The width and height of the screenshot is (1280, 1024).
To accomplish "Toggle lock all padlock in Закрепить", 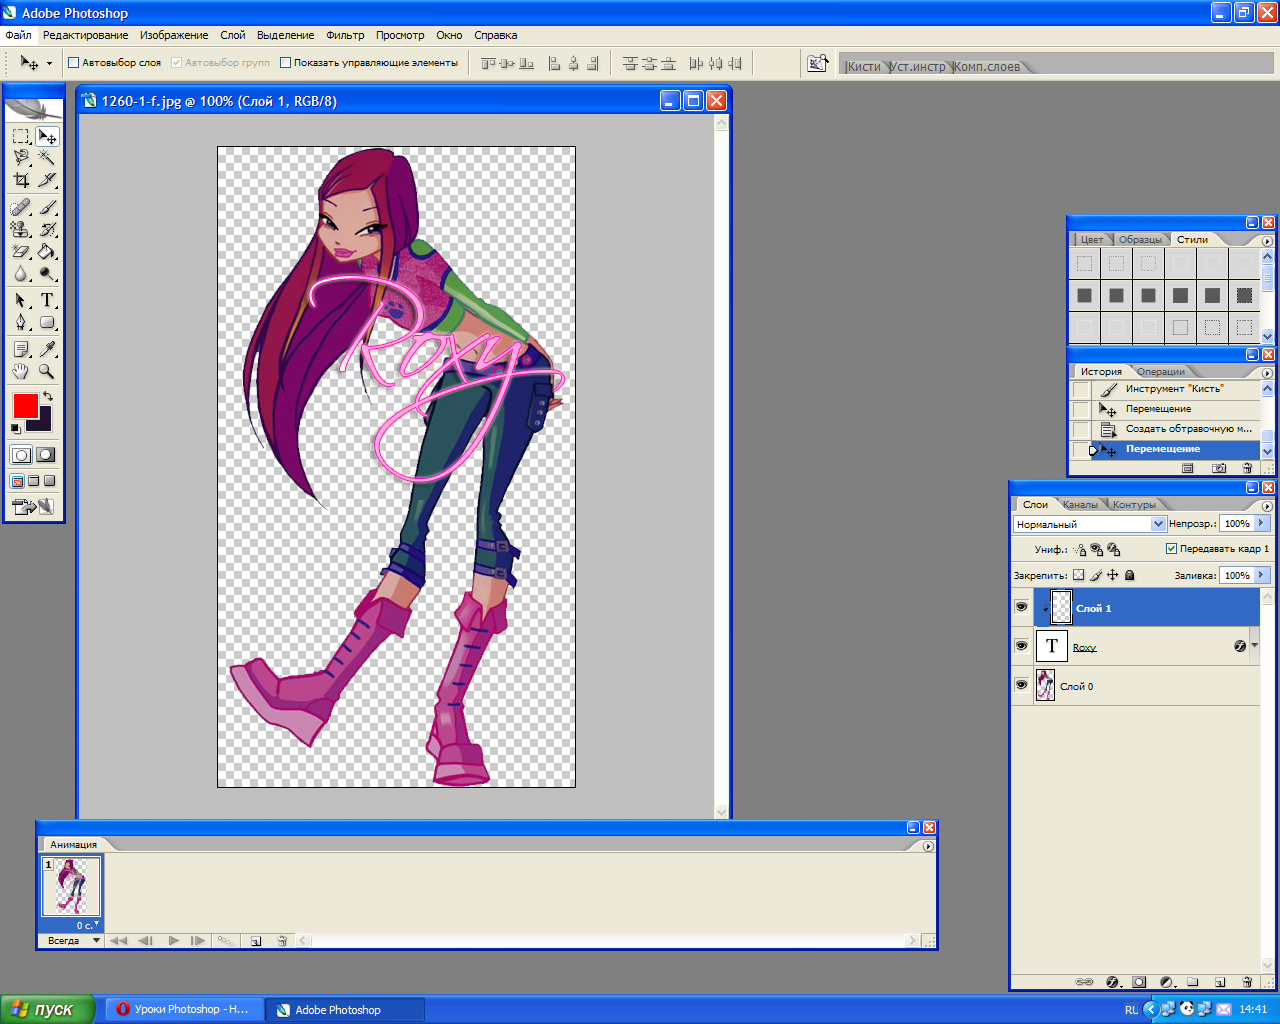I will tap(1129, 575).
